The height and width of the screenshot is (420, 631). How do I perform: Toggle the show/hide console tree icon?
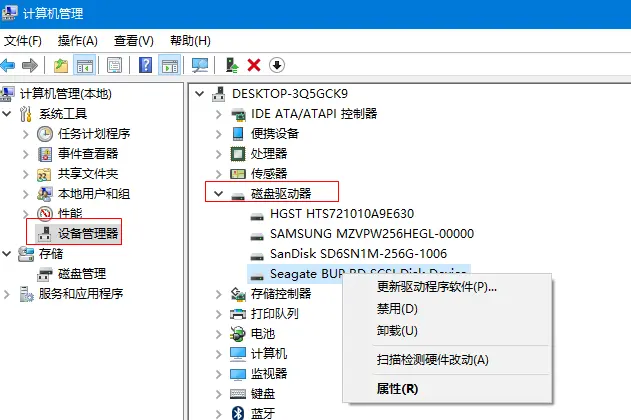click(85, 65)
